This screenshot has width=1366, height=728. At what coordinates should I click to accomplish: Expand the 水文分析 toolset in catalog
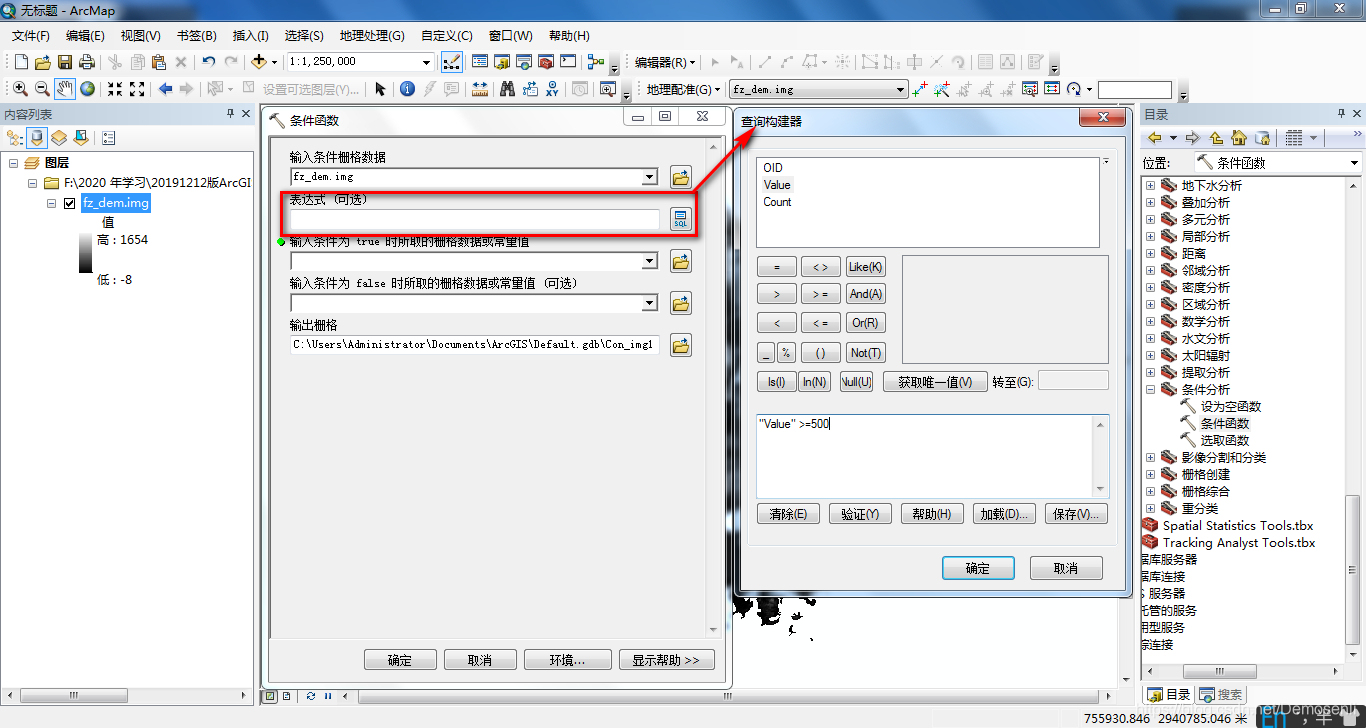tap(1150, 339)
